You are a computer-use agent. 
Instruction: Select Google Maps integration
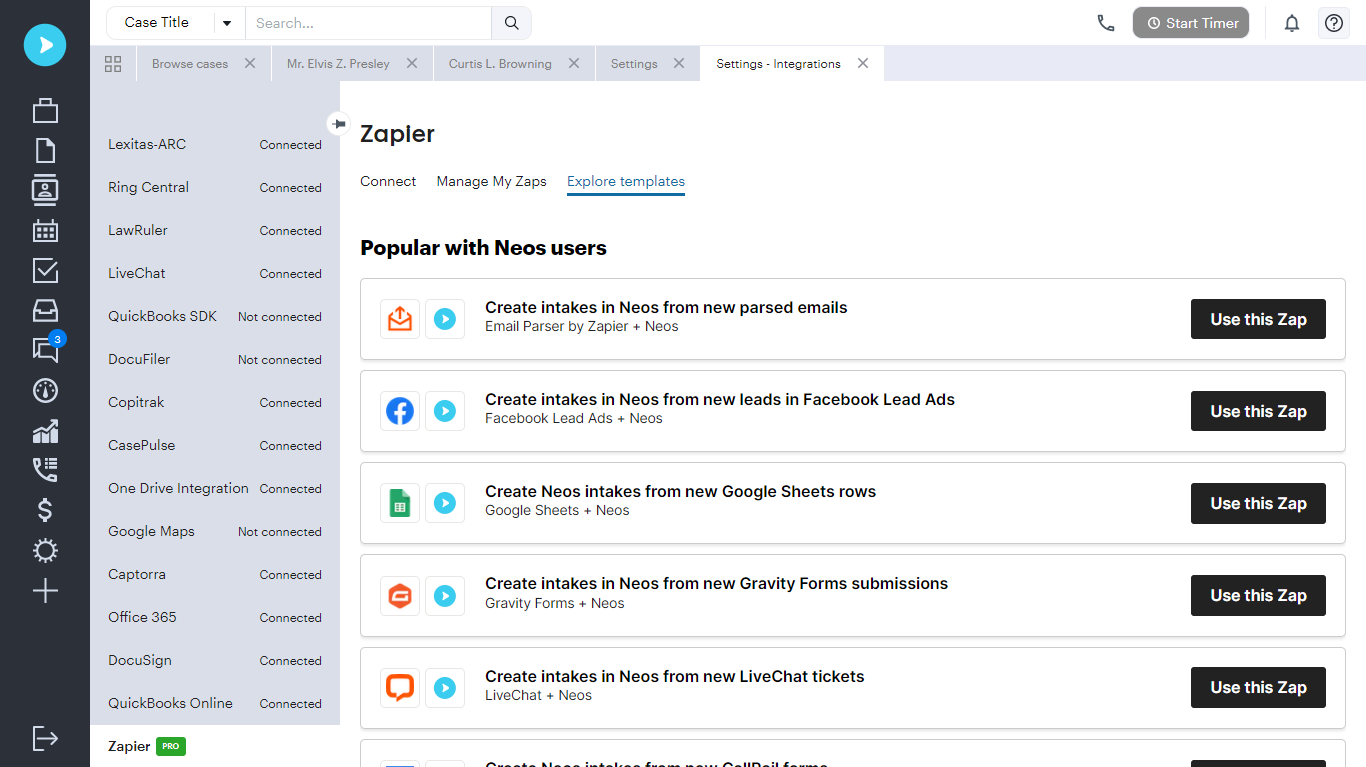215,531
